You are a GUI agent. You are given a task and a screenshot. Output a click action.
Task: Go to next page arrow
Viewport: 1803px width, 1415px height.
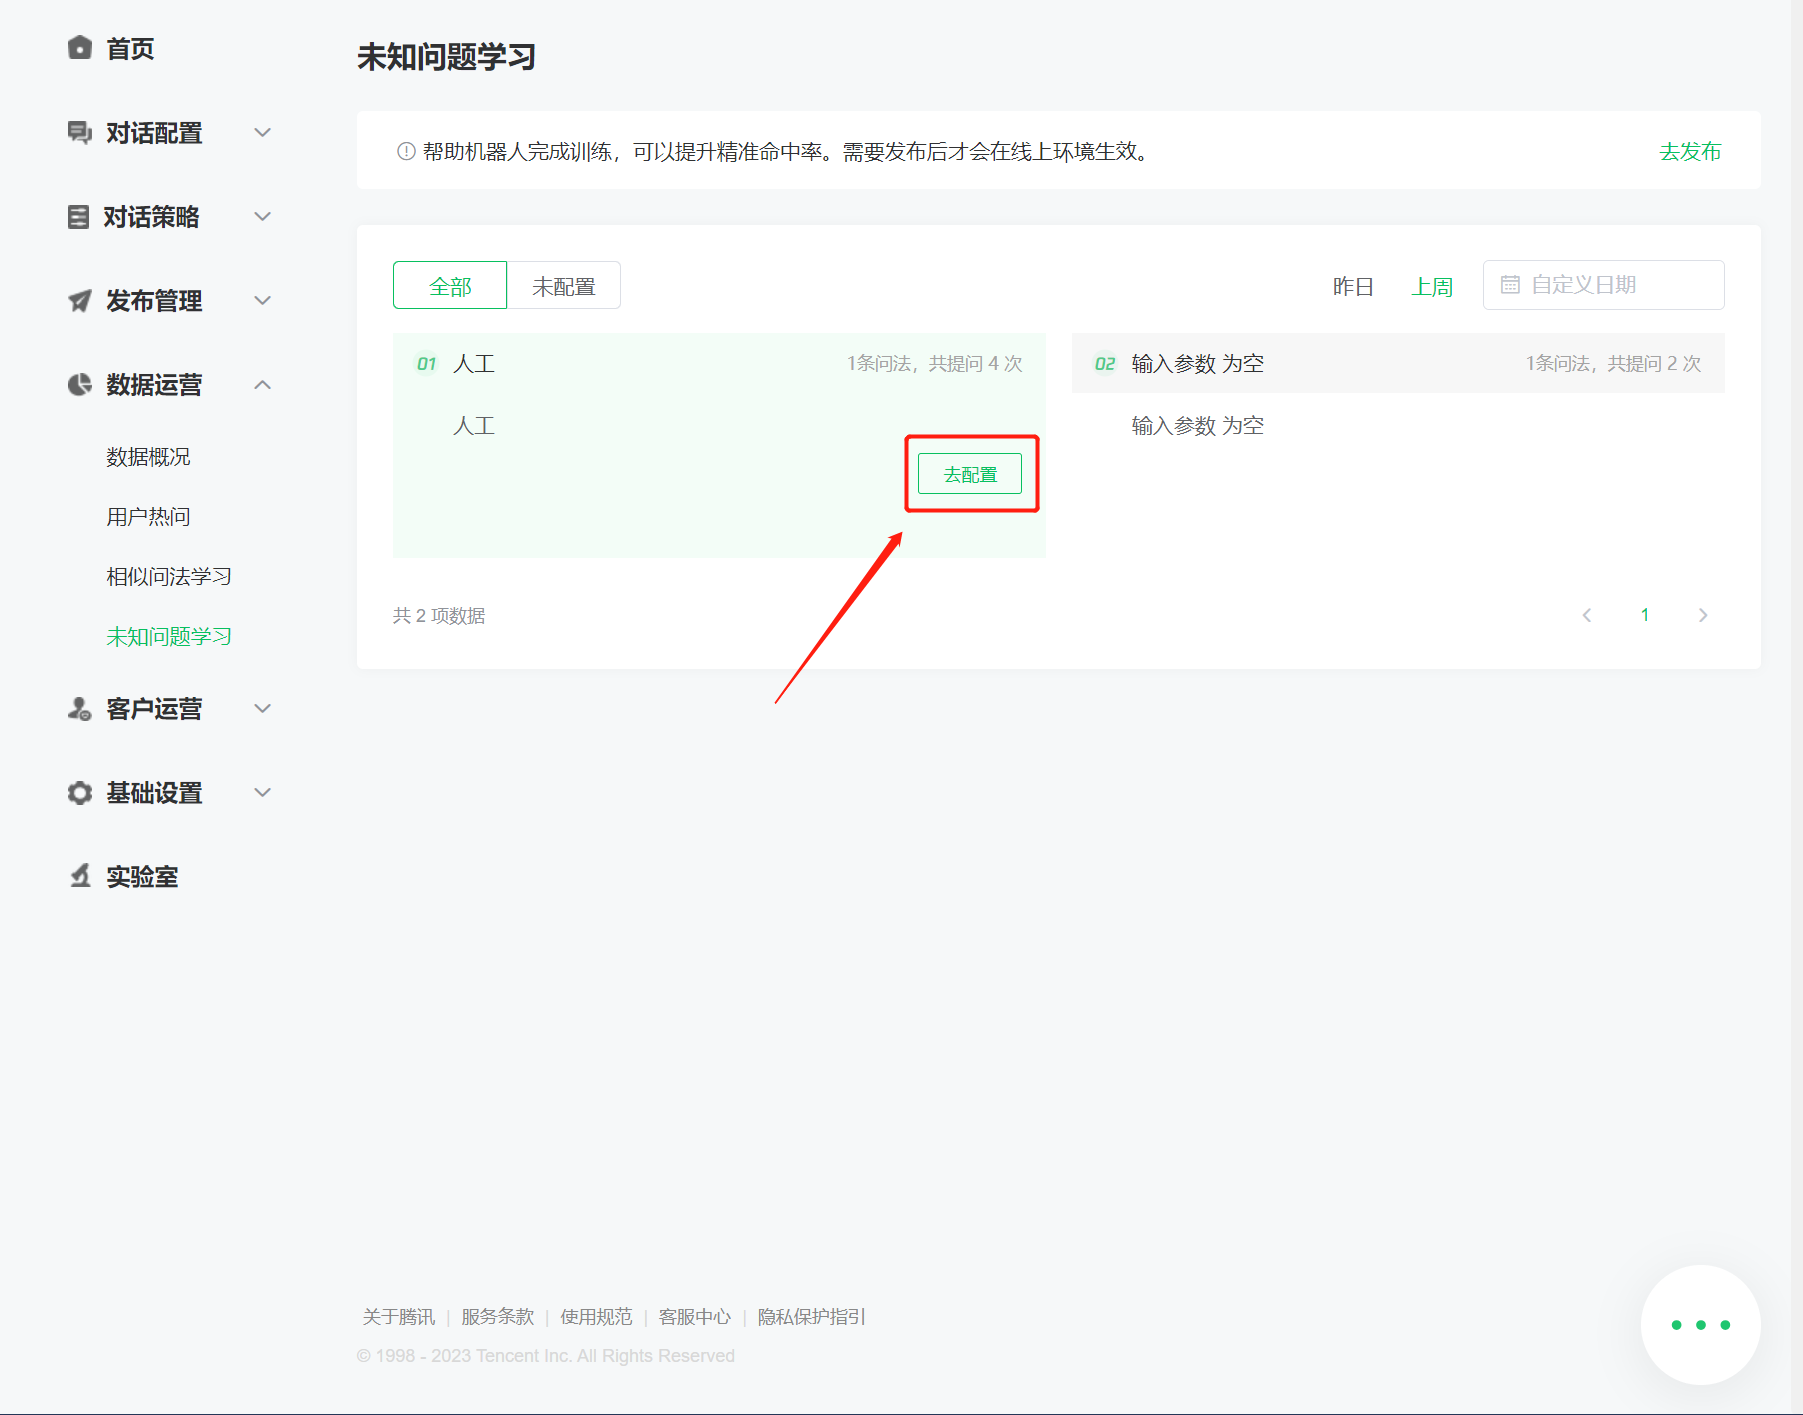coord(1703,615)
